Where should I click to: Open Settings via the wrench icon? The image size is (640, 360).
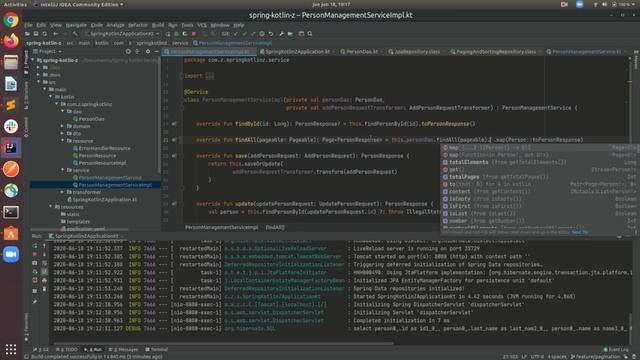pos(282,34)
